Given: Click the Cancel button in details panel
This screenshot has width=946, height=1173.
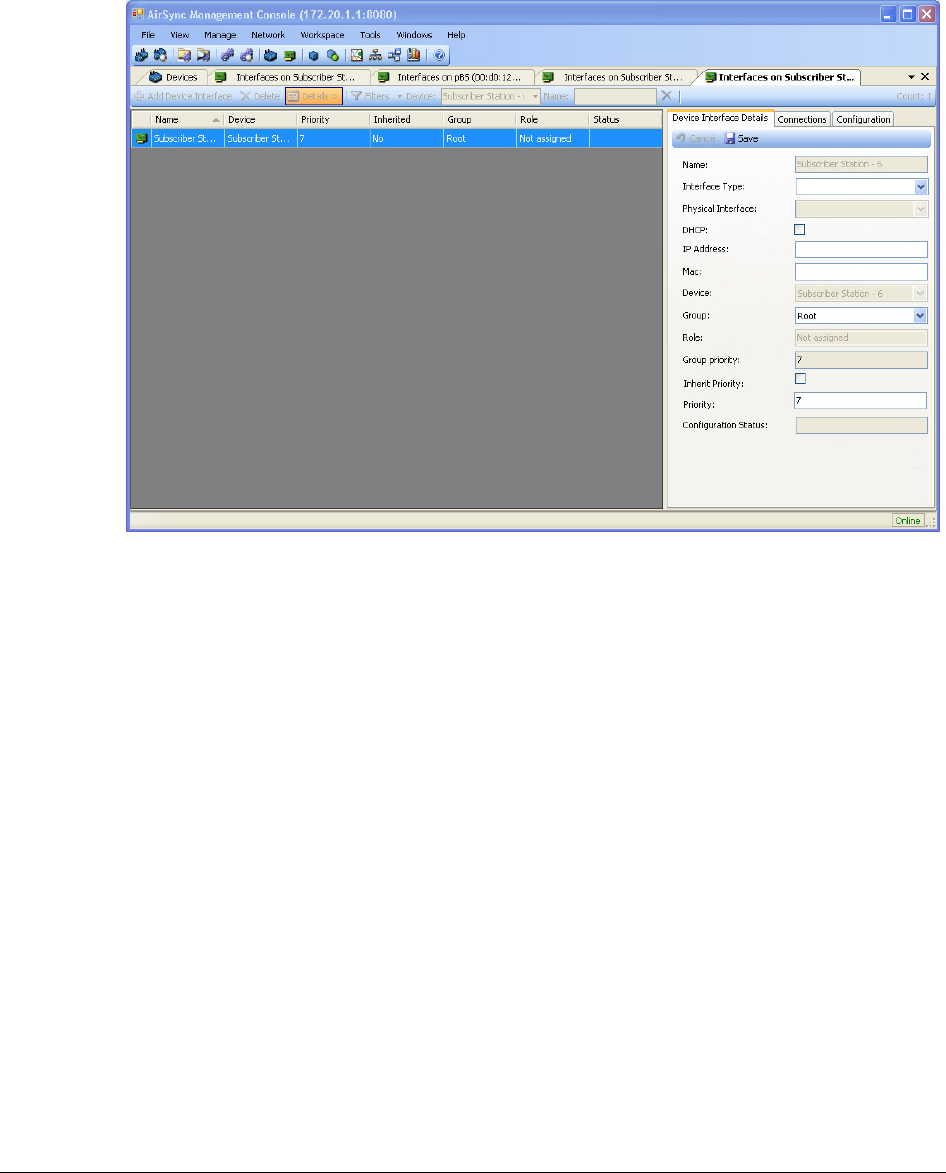Looking at the screenshot, I should [x=695, y=138].
